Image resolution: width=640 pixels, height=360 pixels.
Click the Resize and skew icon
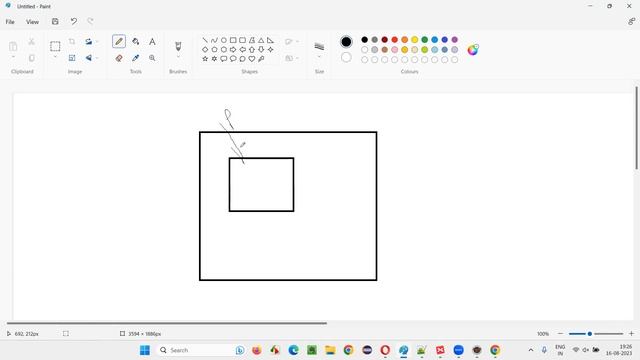[72, 58]
